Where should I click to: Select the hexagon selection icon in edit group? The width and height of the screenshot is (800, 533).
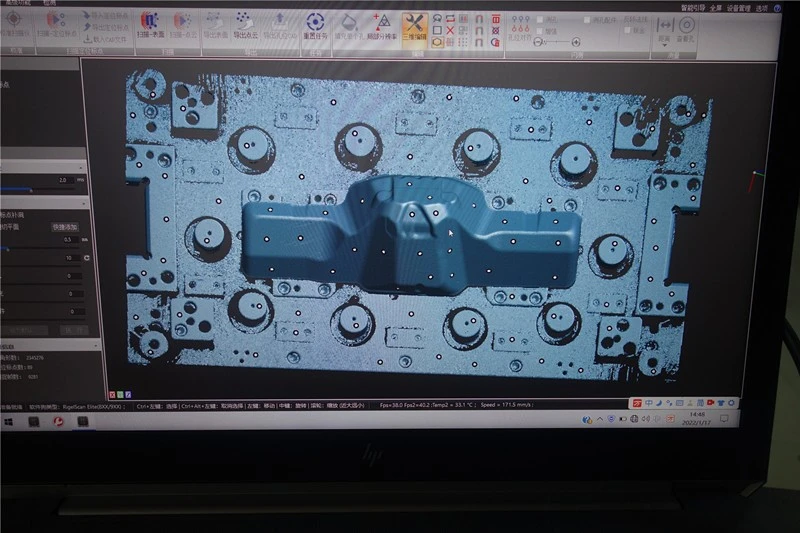coord(437,43)
